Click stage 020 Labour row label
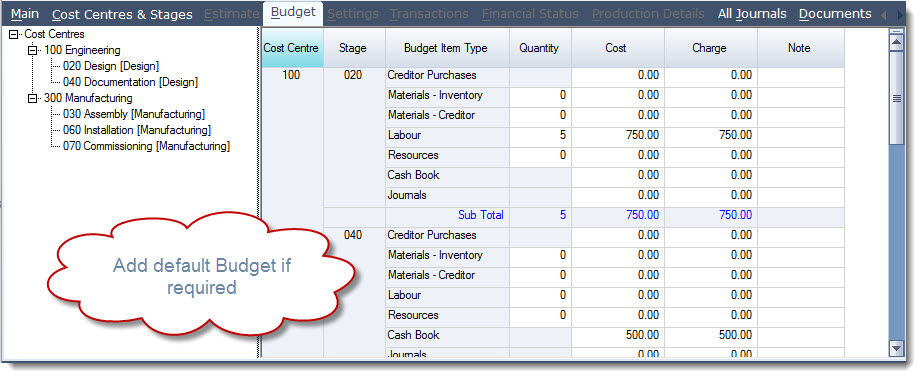This screenshot has width=921, height=378. coord(405,135)
